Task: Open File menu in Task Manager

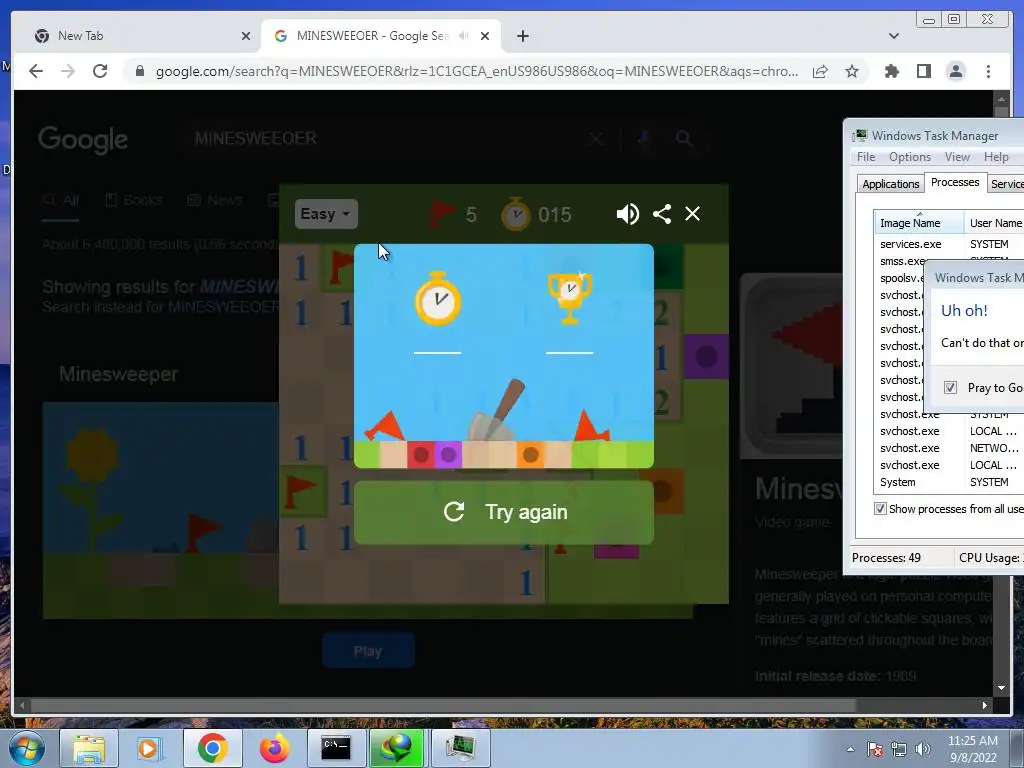Action: click(x=866, y=157)
